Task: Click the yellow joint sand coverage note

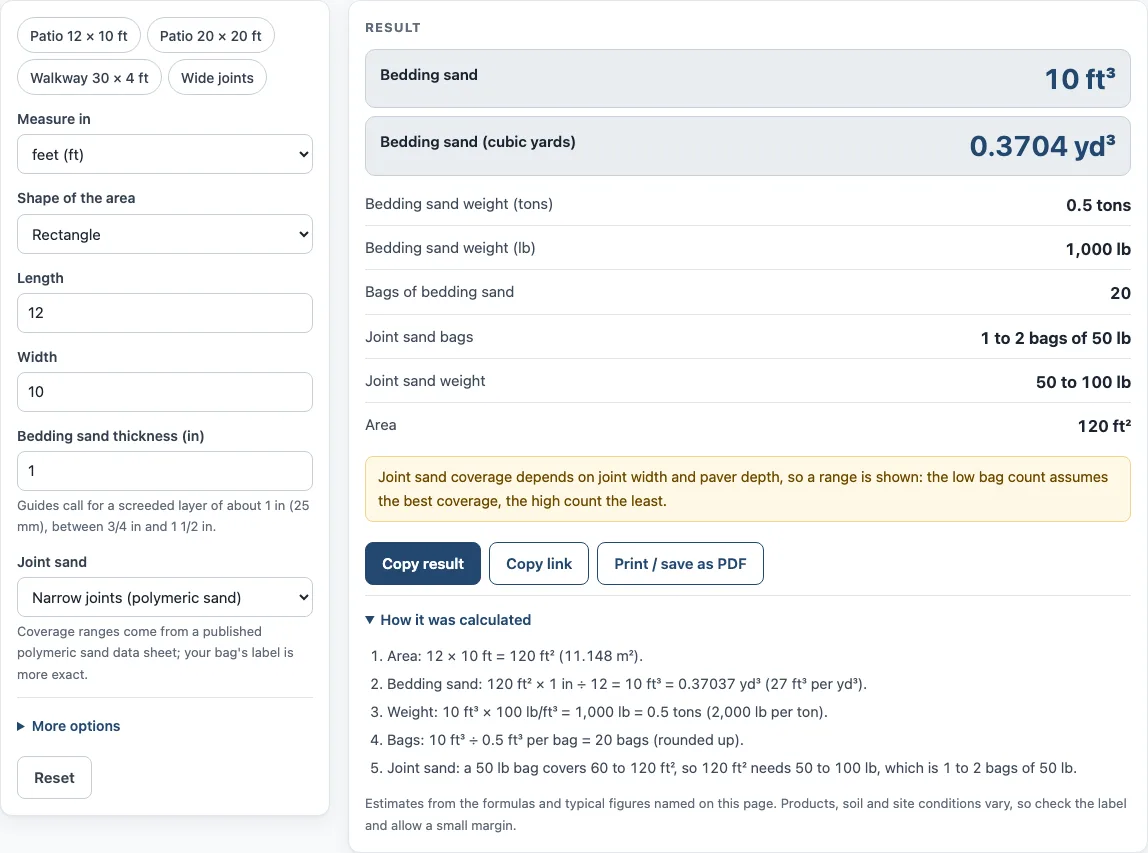Action: point(748,489)
